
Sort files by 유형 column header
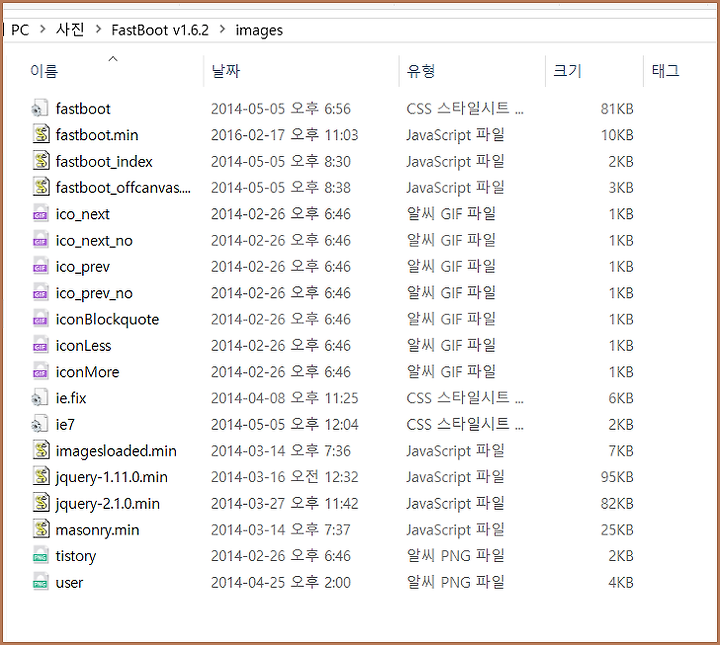click(x=421, y=71)
